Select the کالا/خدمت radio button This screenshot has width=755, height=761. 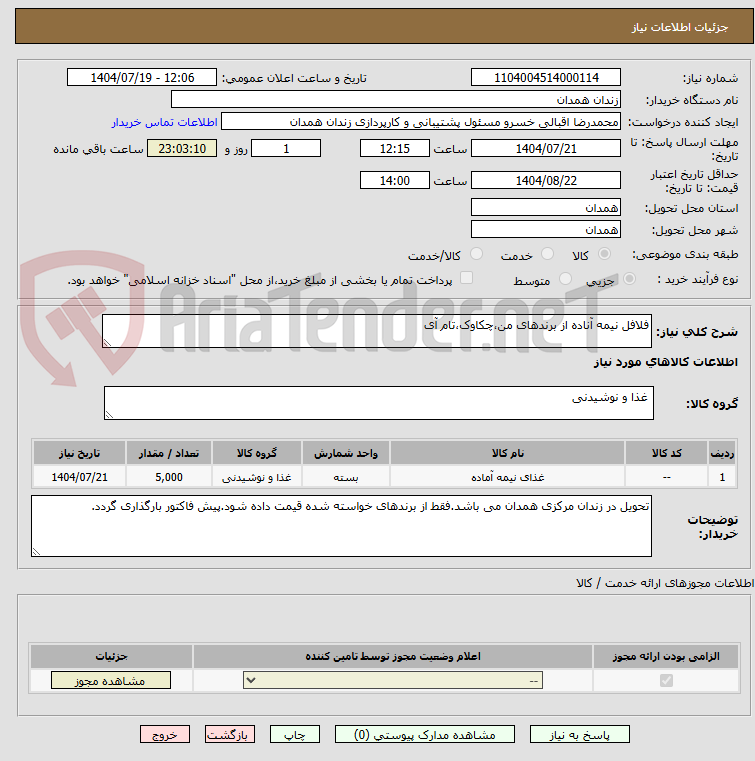pos(476,254)
